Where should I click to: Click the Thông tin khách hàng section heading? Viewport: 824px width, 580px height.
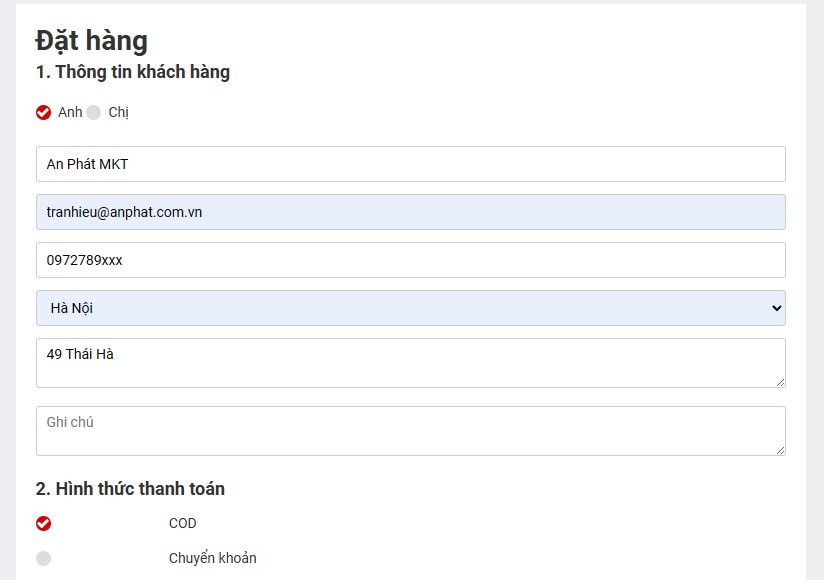(132, 72)
